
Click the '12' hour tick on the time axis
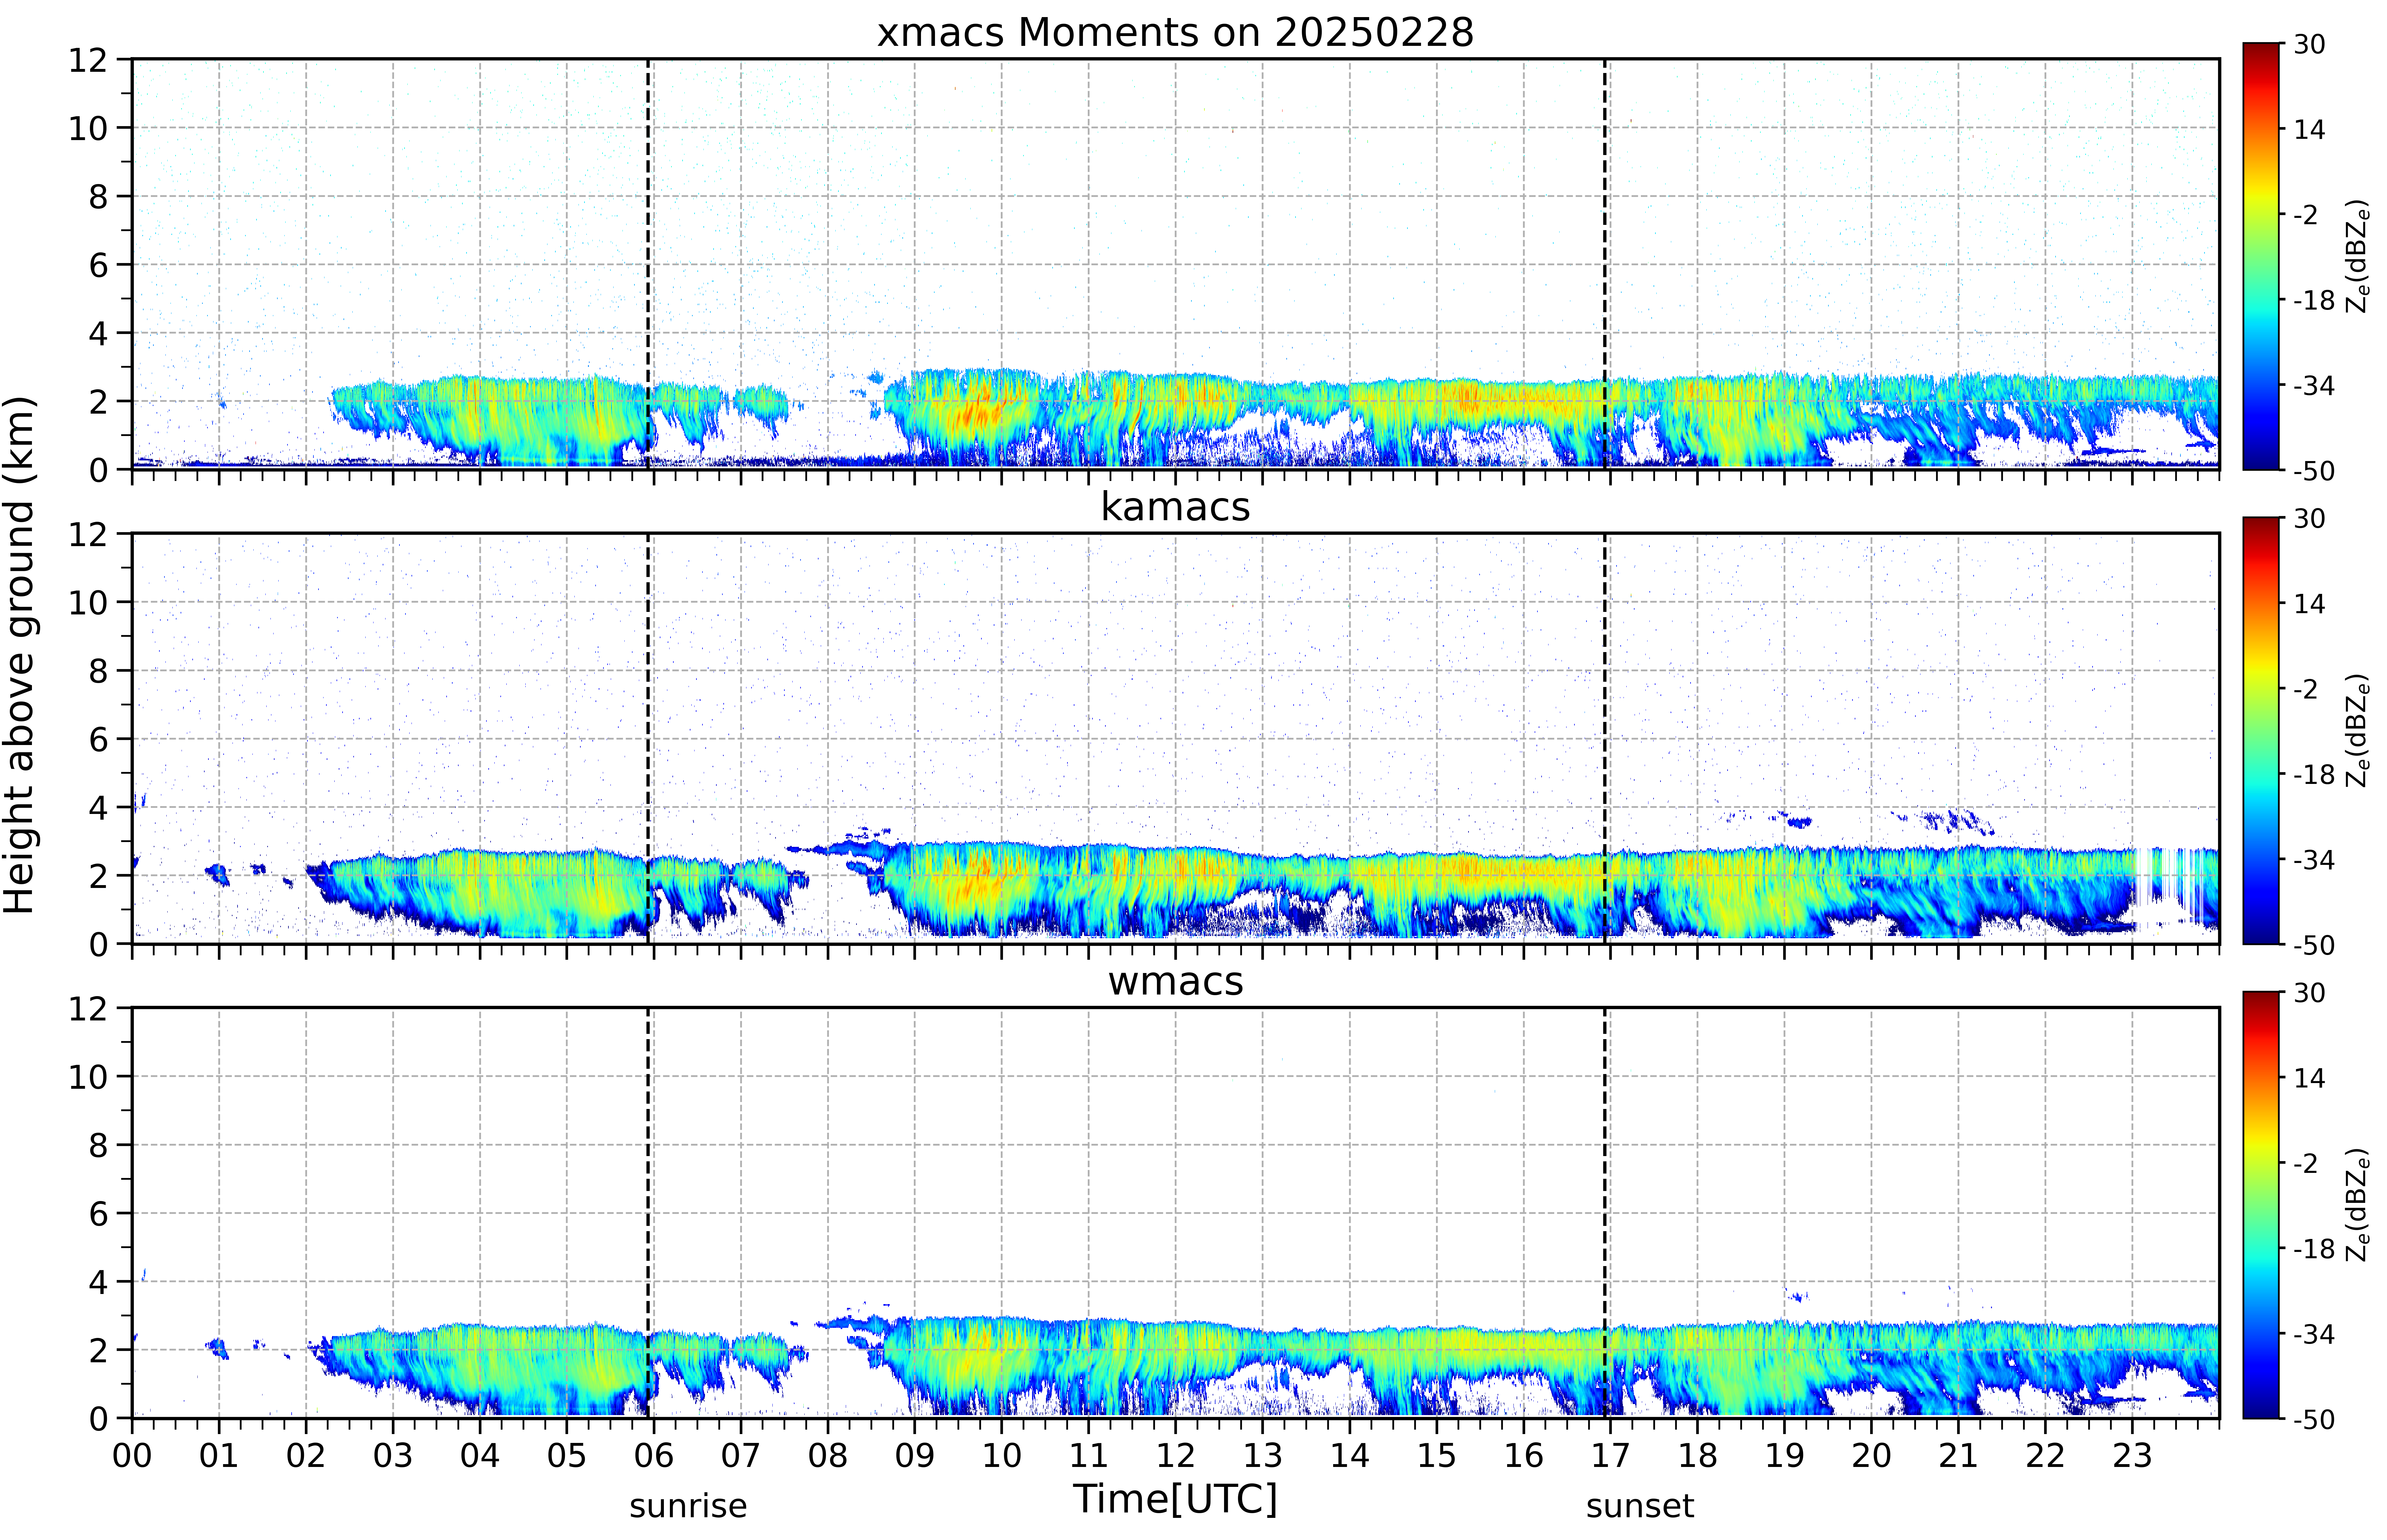[x=1176, y=1456]
